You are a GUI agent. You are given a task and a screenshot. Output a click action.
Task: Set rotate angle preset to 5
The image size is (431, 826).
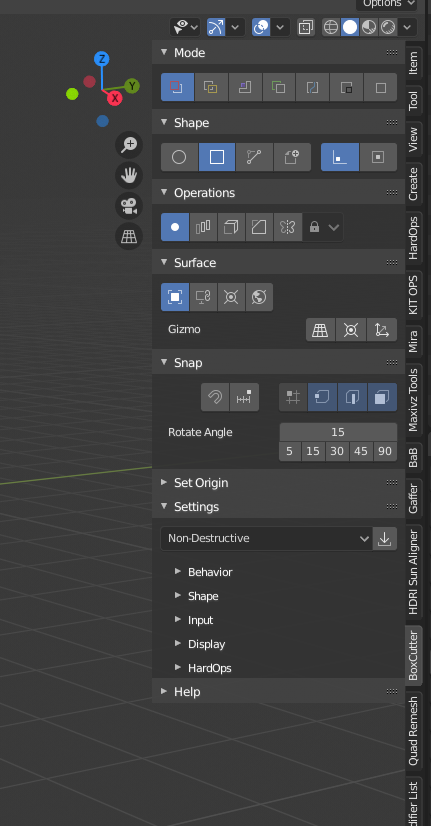(x=289, y=451)
